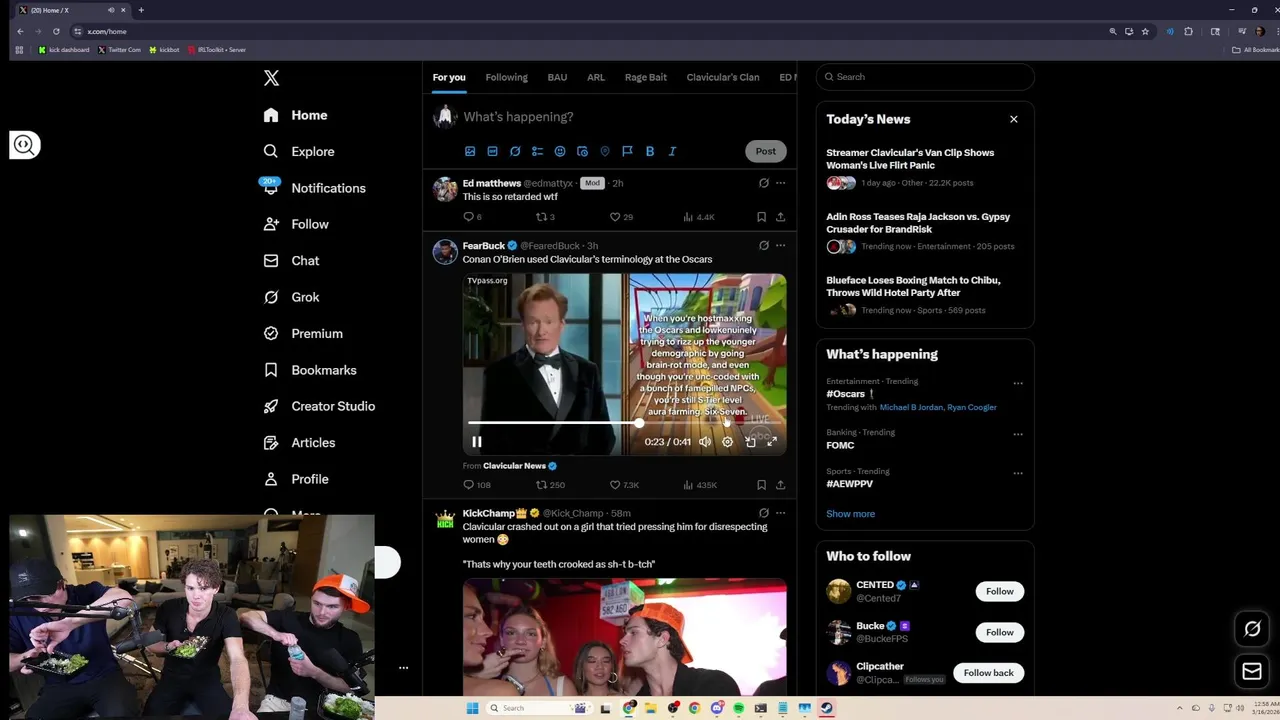The height and width of the screenshot is (720, 1280).
Task: Open options for FOMC trend
Action: [1018, 434]
